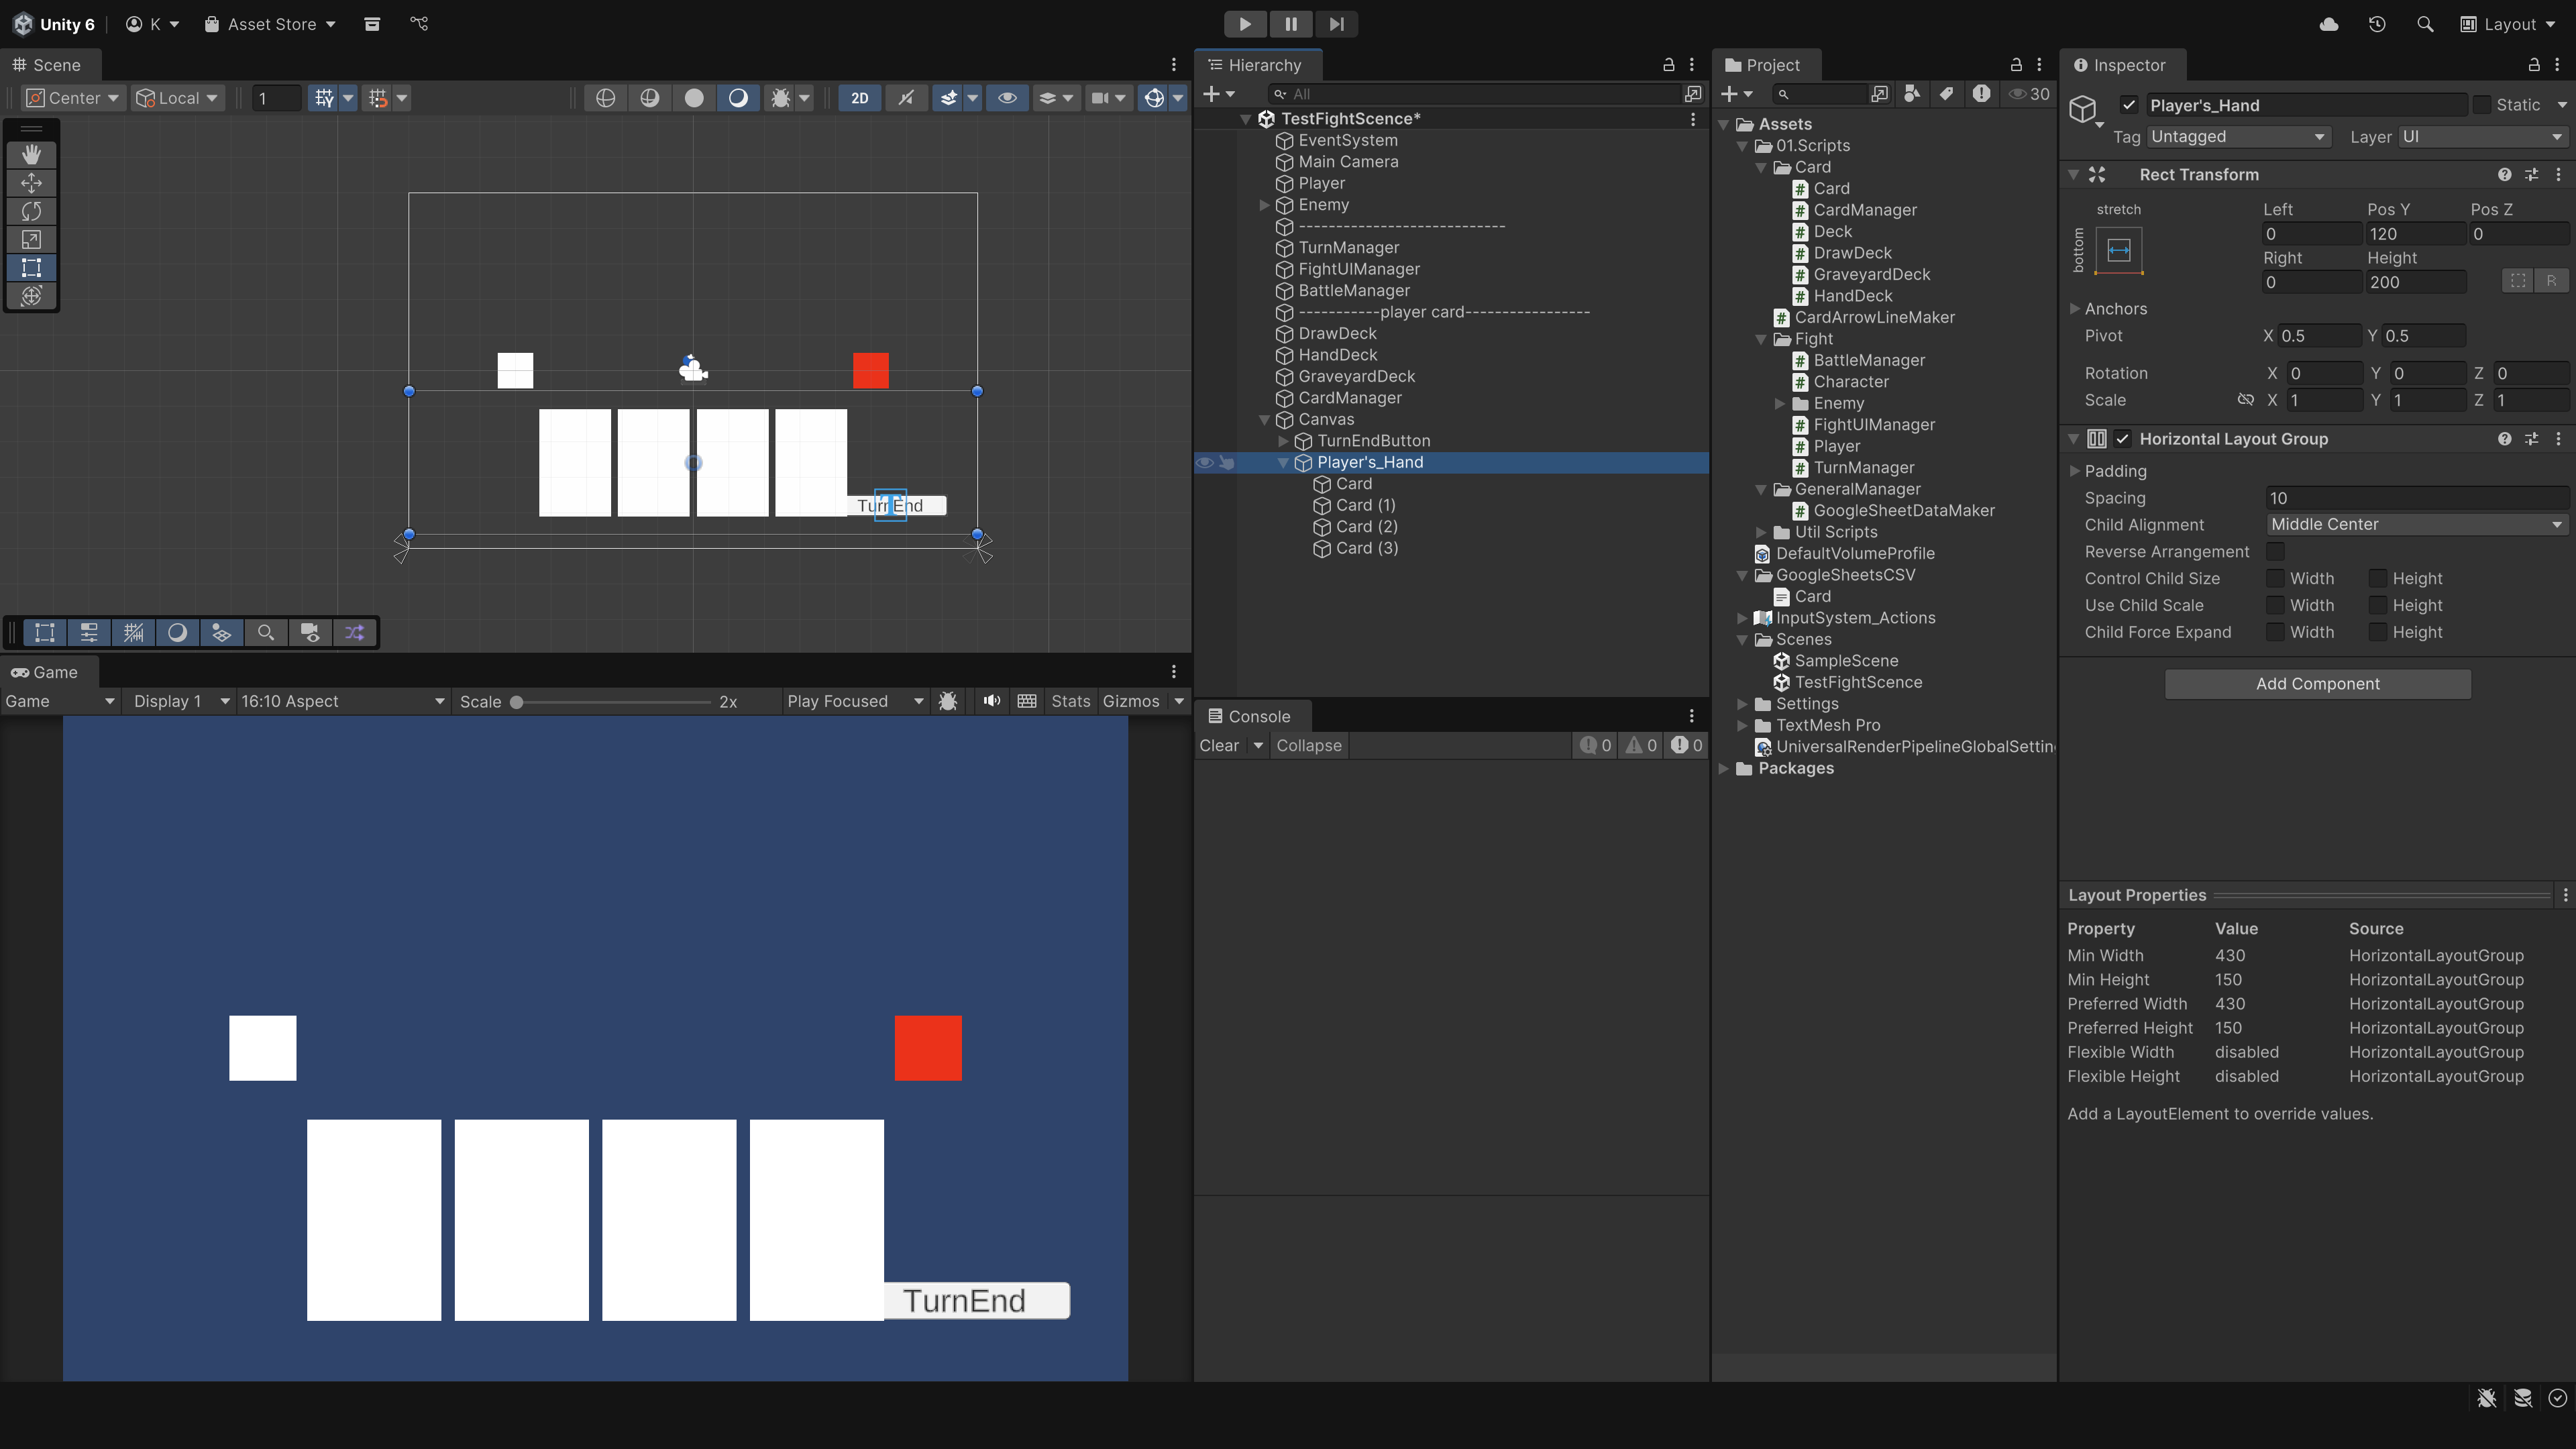The image size is (2576, 1449).
Task: Select the Hand tool in Scene toolbar
Action: point(31,154)
